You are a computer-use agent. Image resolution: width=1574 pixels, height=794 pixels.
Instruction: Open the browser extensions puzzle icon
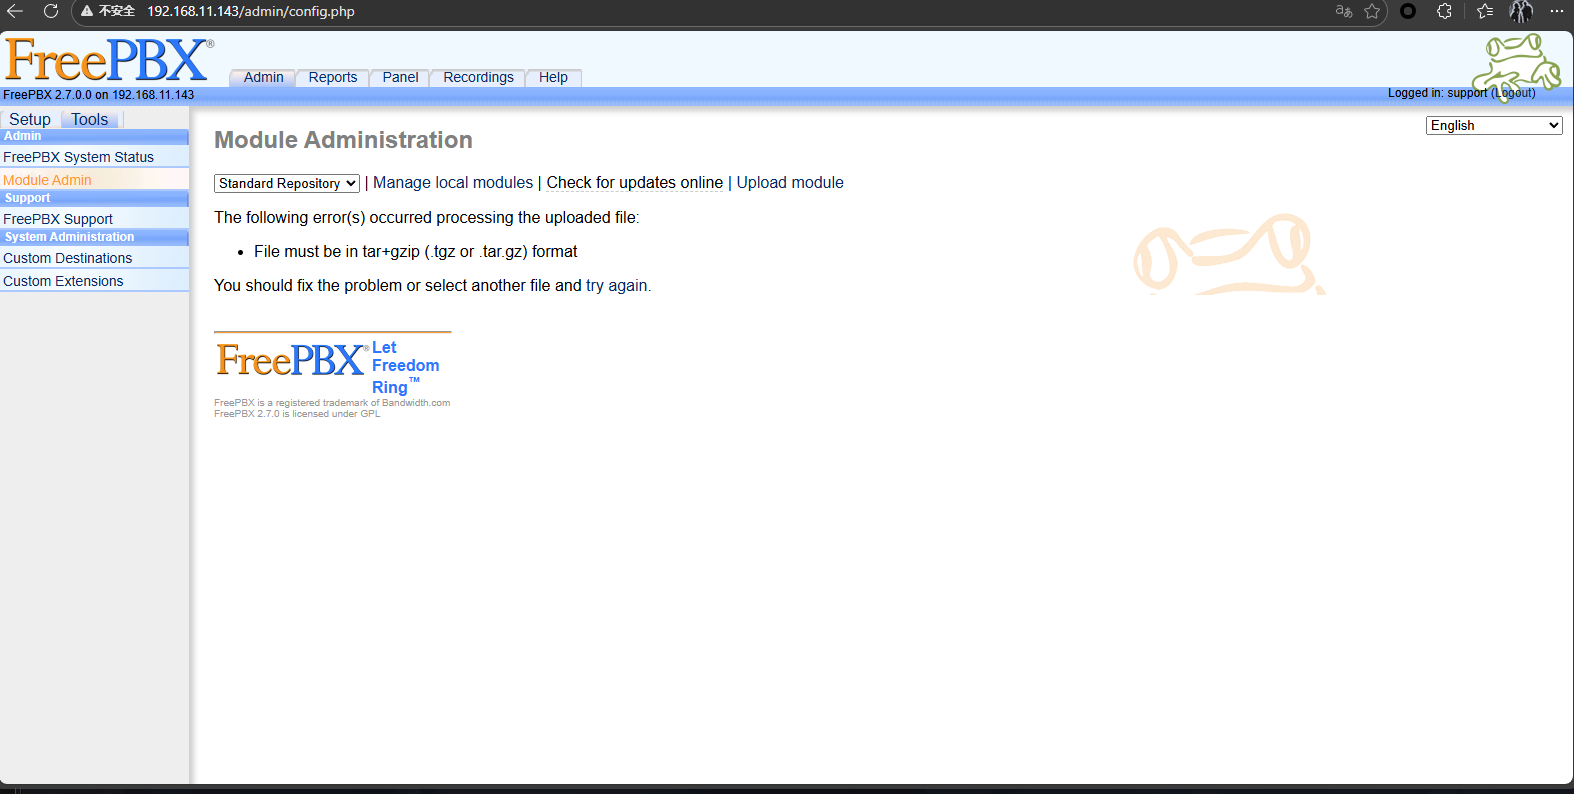point(1444,11)
